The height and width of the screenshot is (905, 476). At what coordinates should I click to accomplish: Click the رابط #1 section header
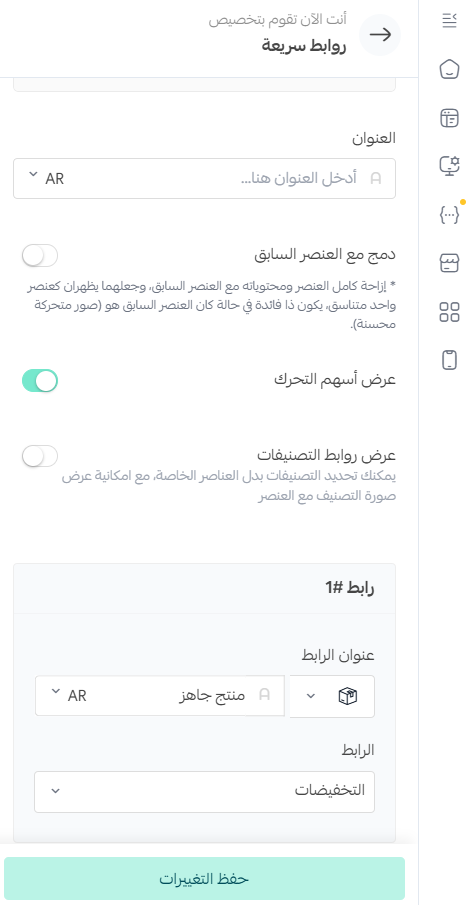point(204,588)
